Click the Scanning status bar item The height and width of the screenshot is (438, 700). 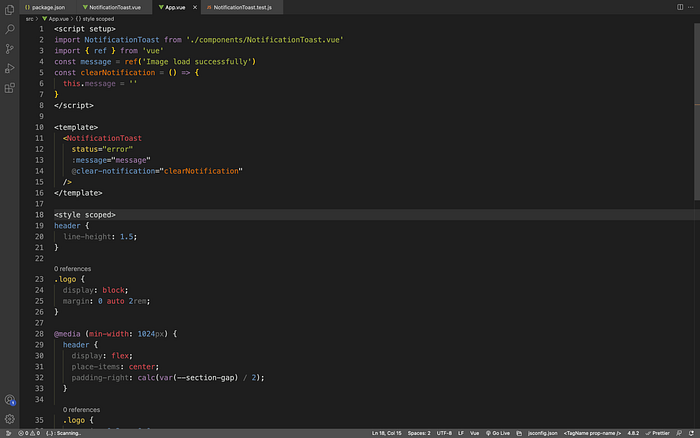[63, 433]
